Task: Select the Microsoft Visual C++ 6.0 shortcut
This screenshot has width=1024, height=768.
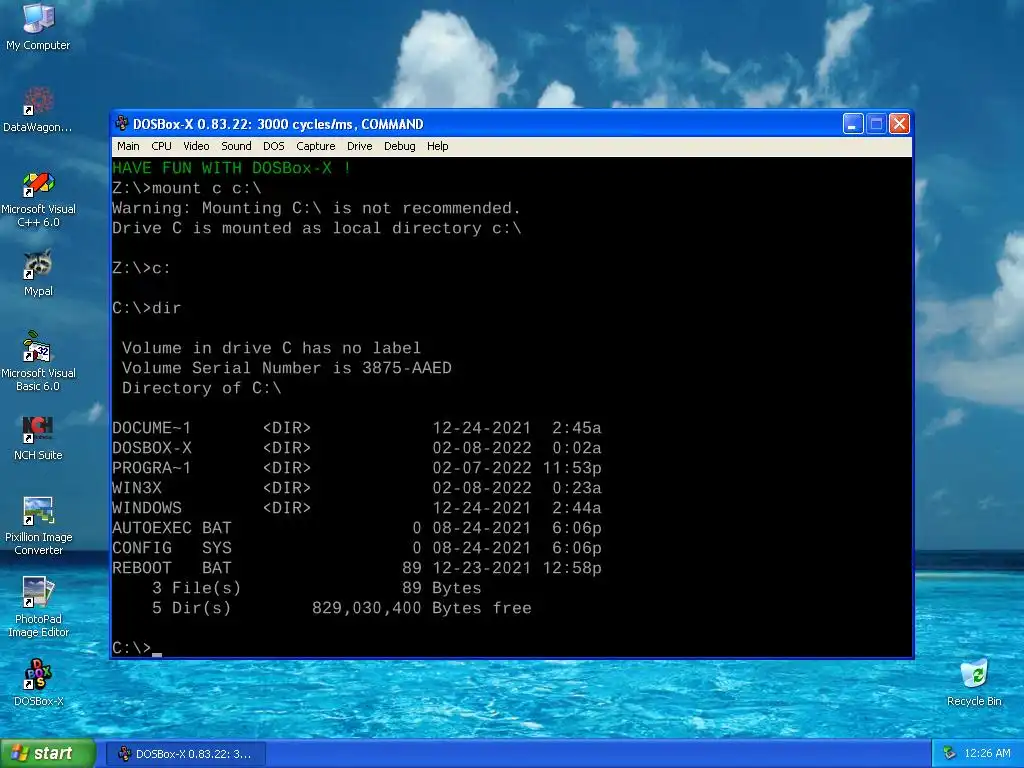Action: pos(38,199)
